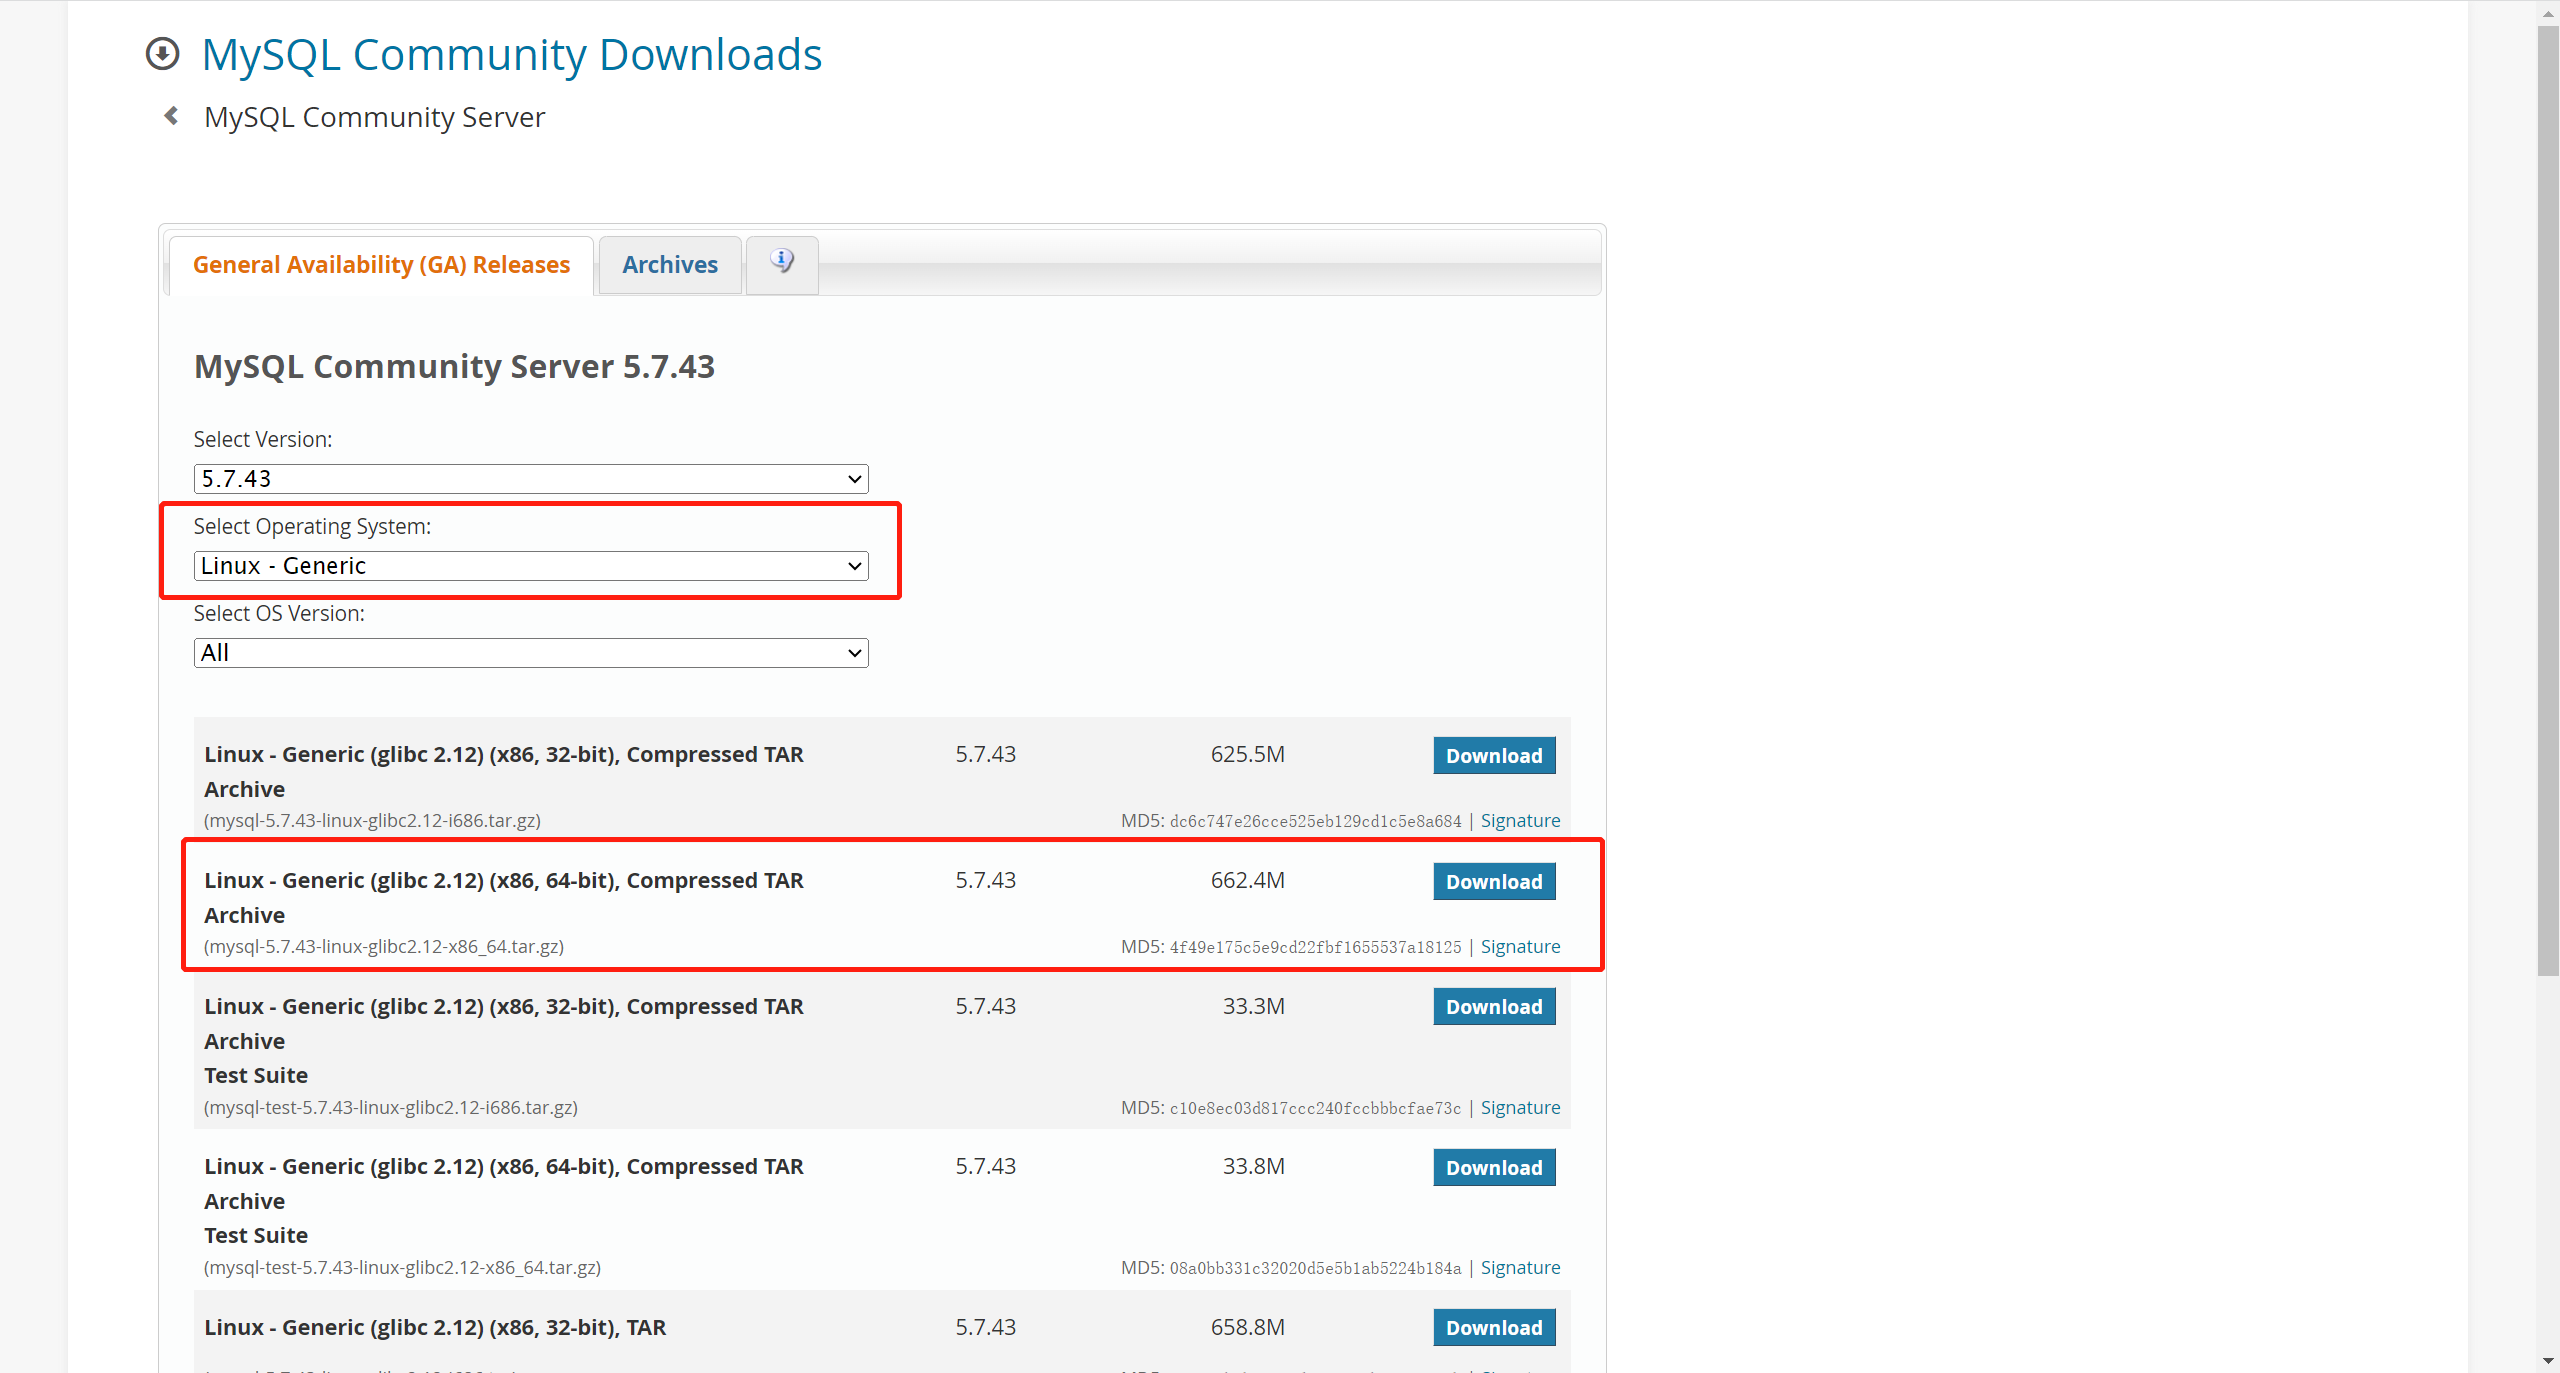Click the vertical scrollbar up arrow
The image size is (2560, 1373).
[x=2548, y=12]
